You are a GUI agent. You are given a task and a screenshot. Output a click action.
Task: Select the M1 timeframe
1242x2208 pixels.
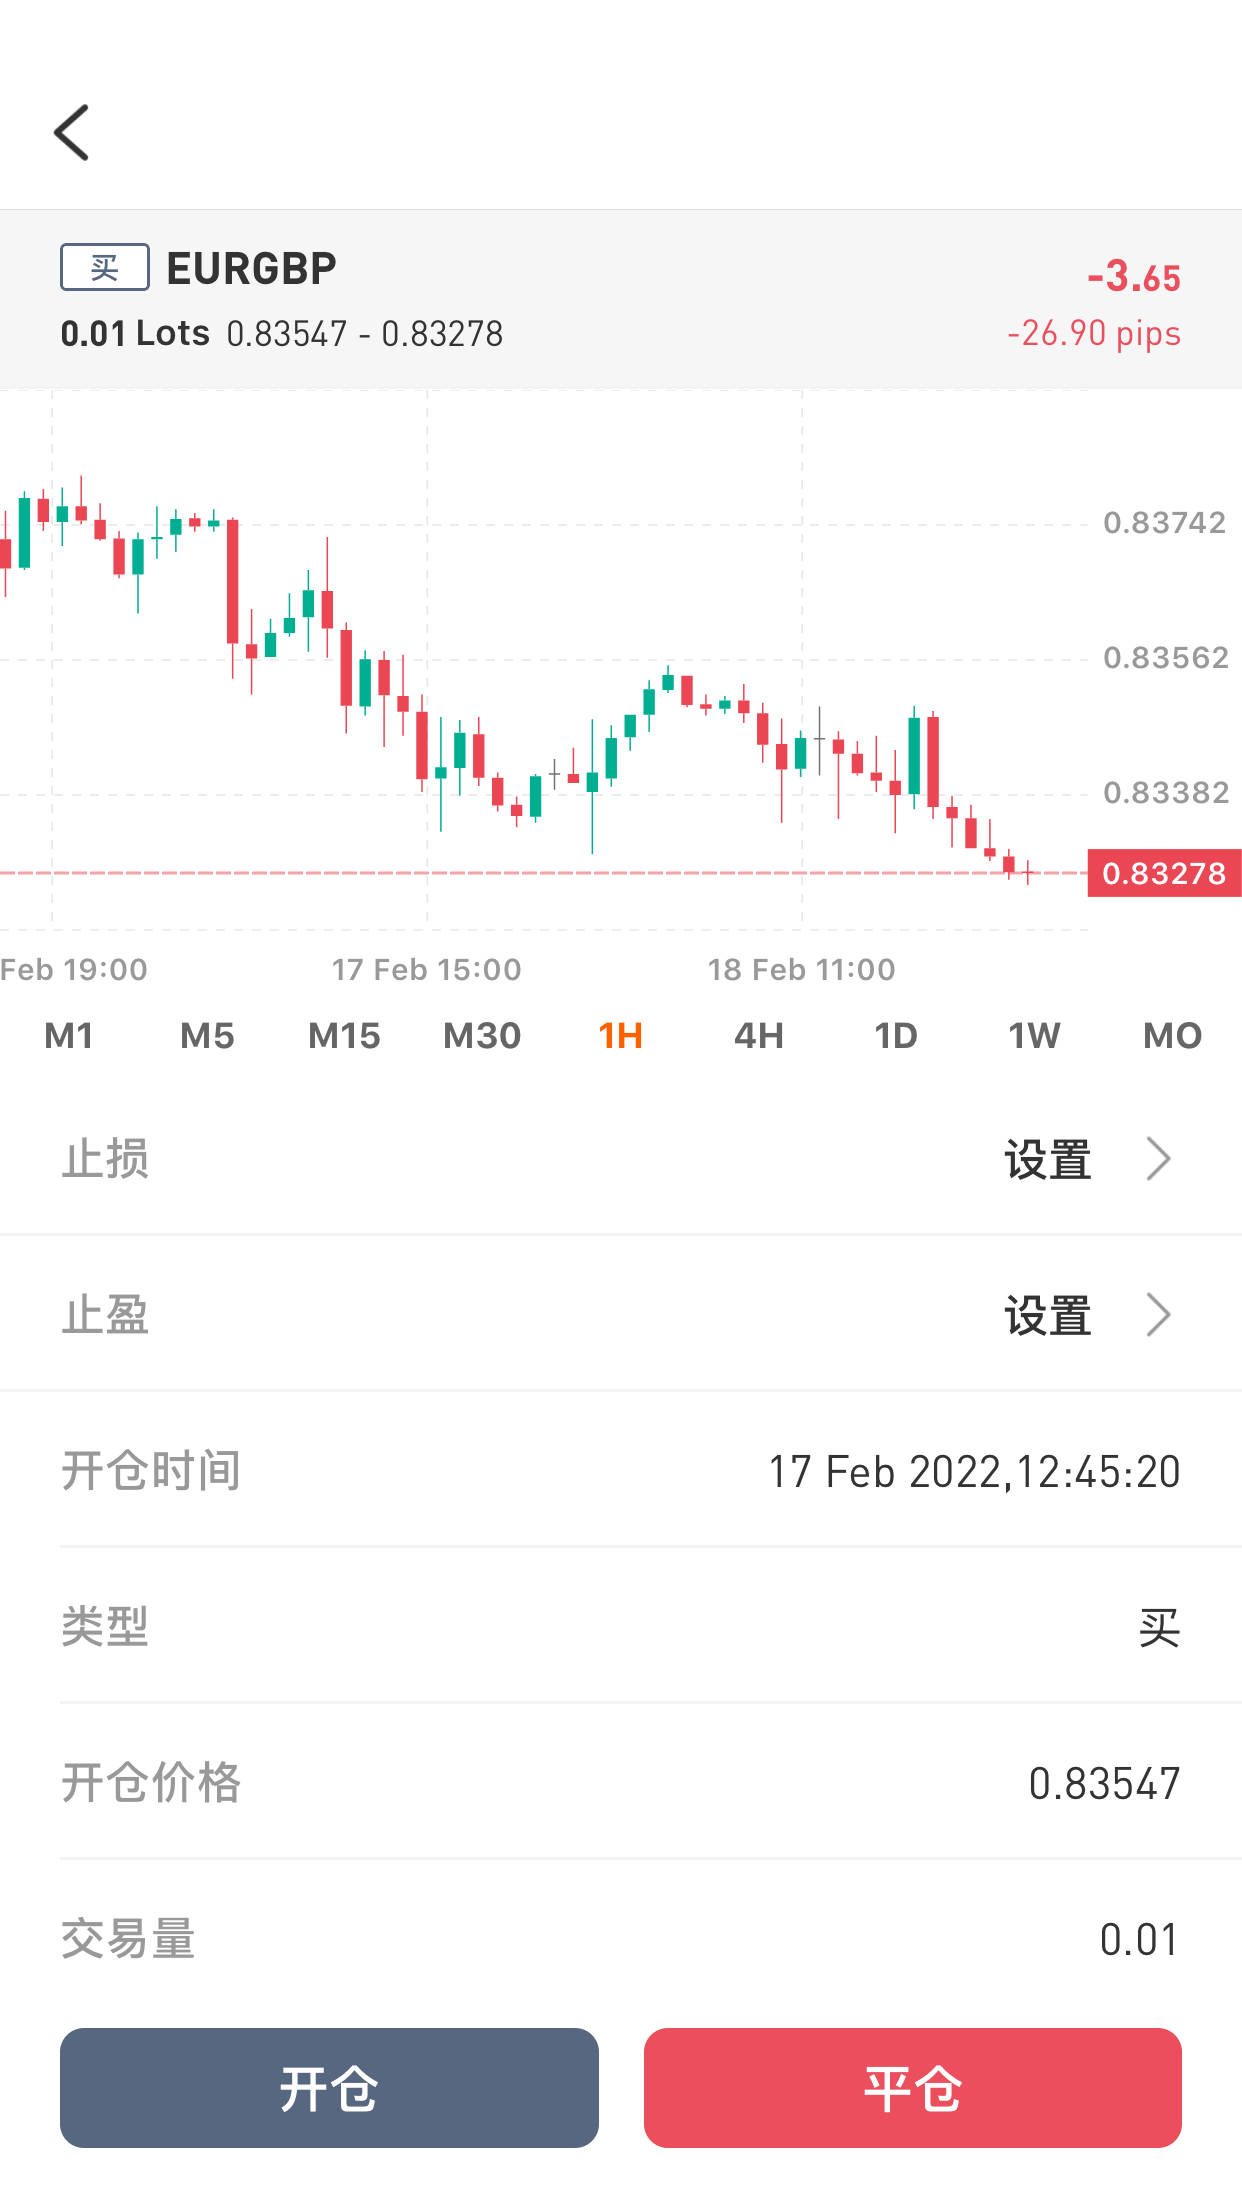pos(69,1035)
